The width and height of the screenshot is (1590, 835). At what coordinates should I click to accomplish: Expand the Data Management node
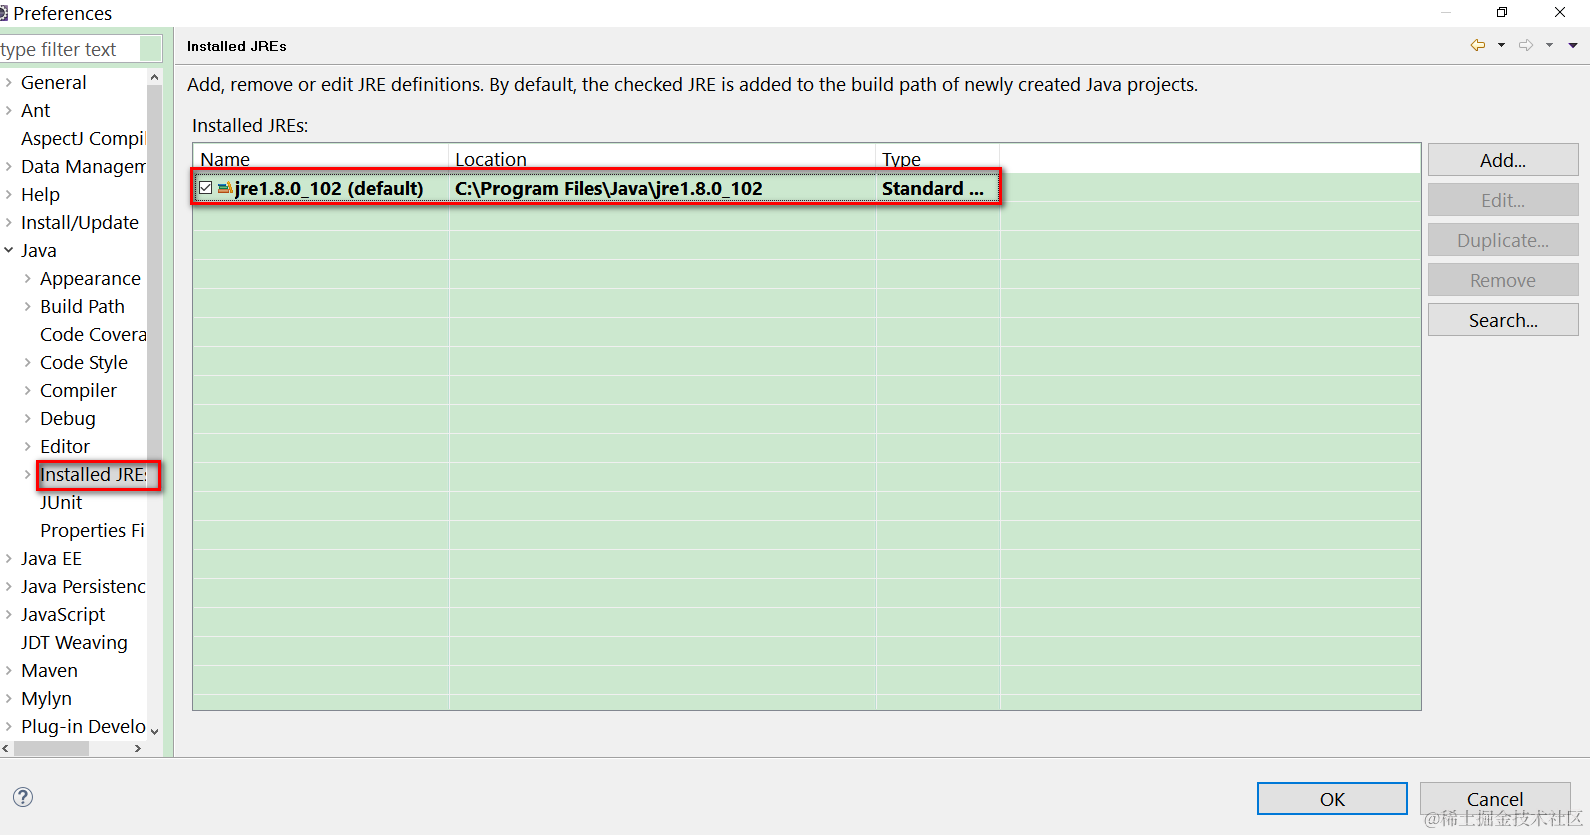point(9,166)
